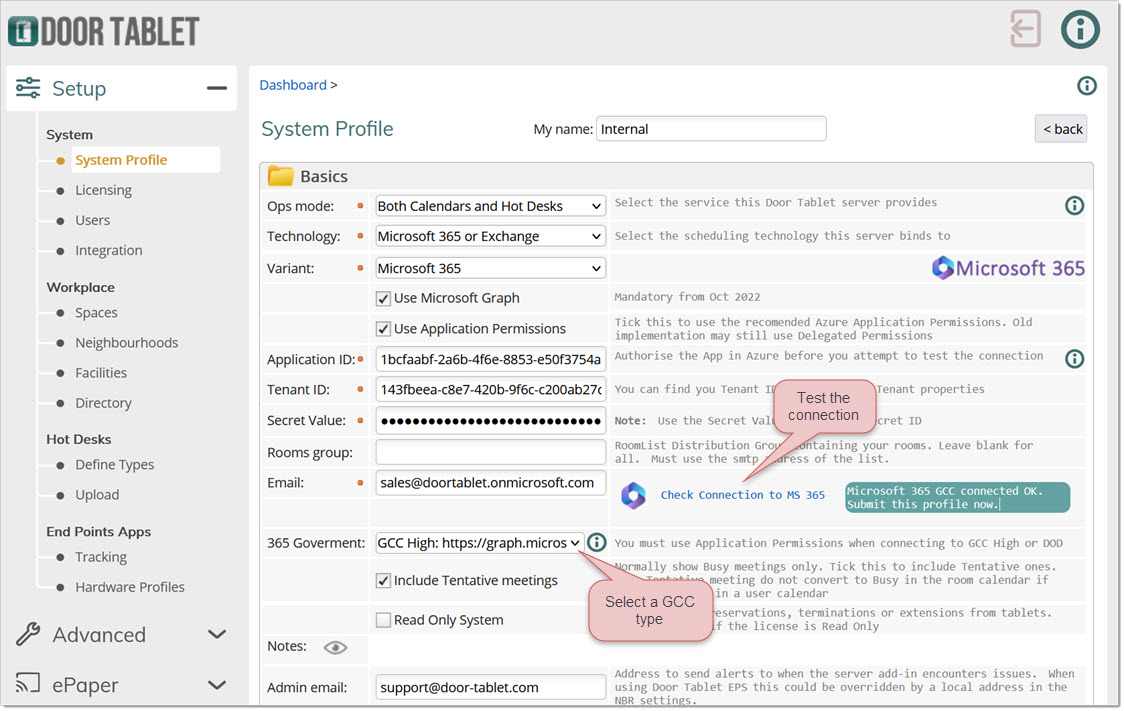Toggle Include Tentative meetings checkbox

coord(384,581)
